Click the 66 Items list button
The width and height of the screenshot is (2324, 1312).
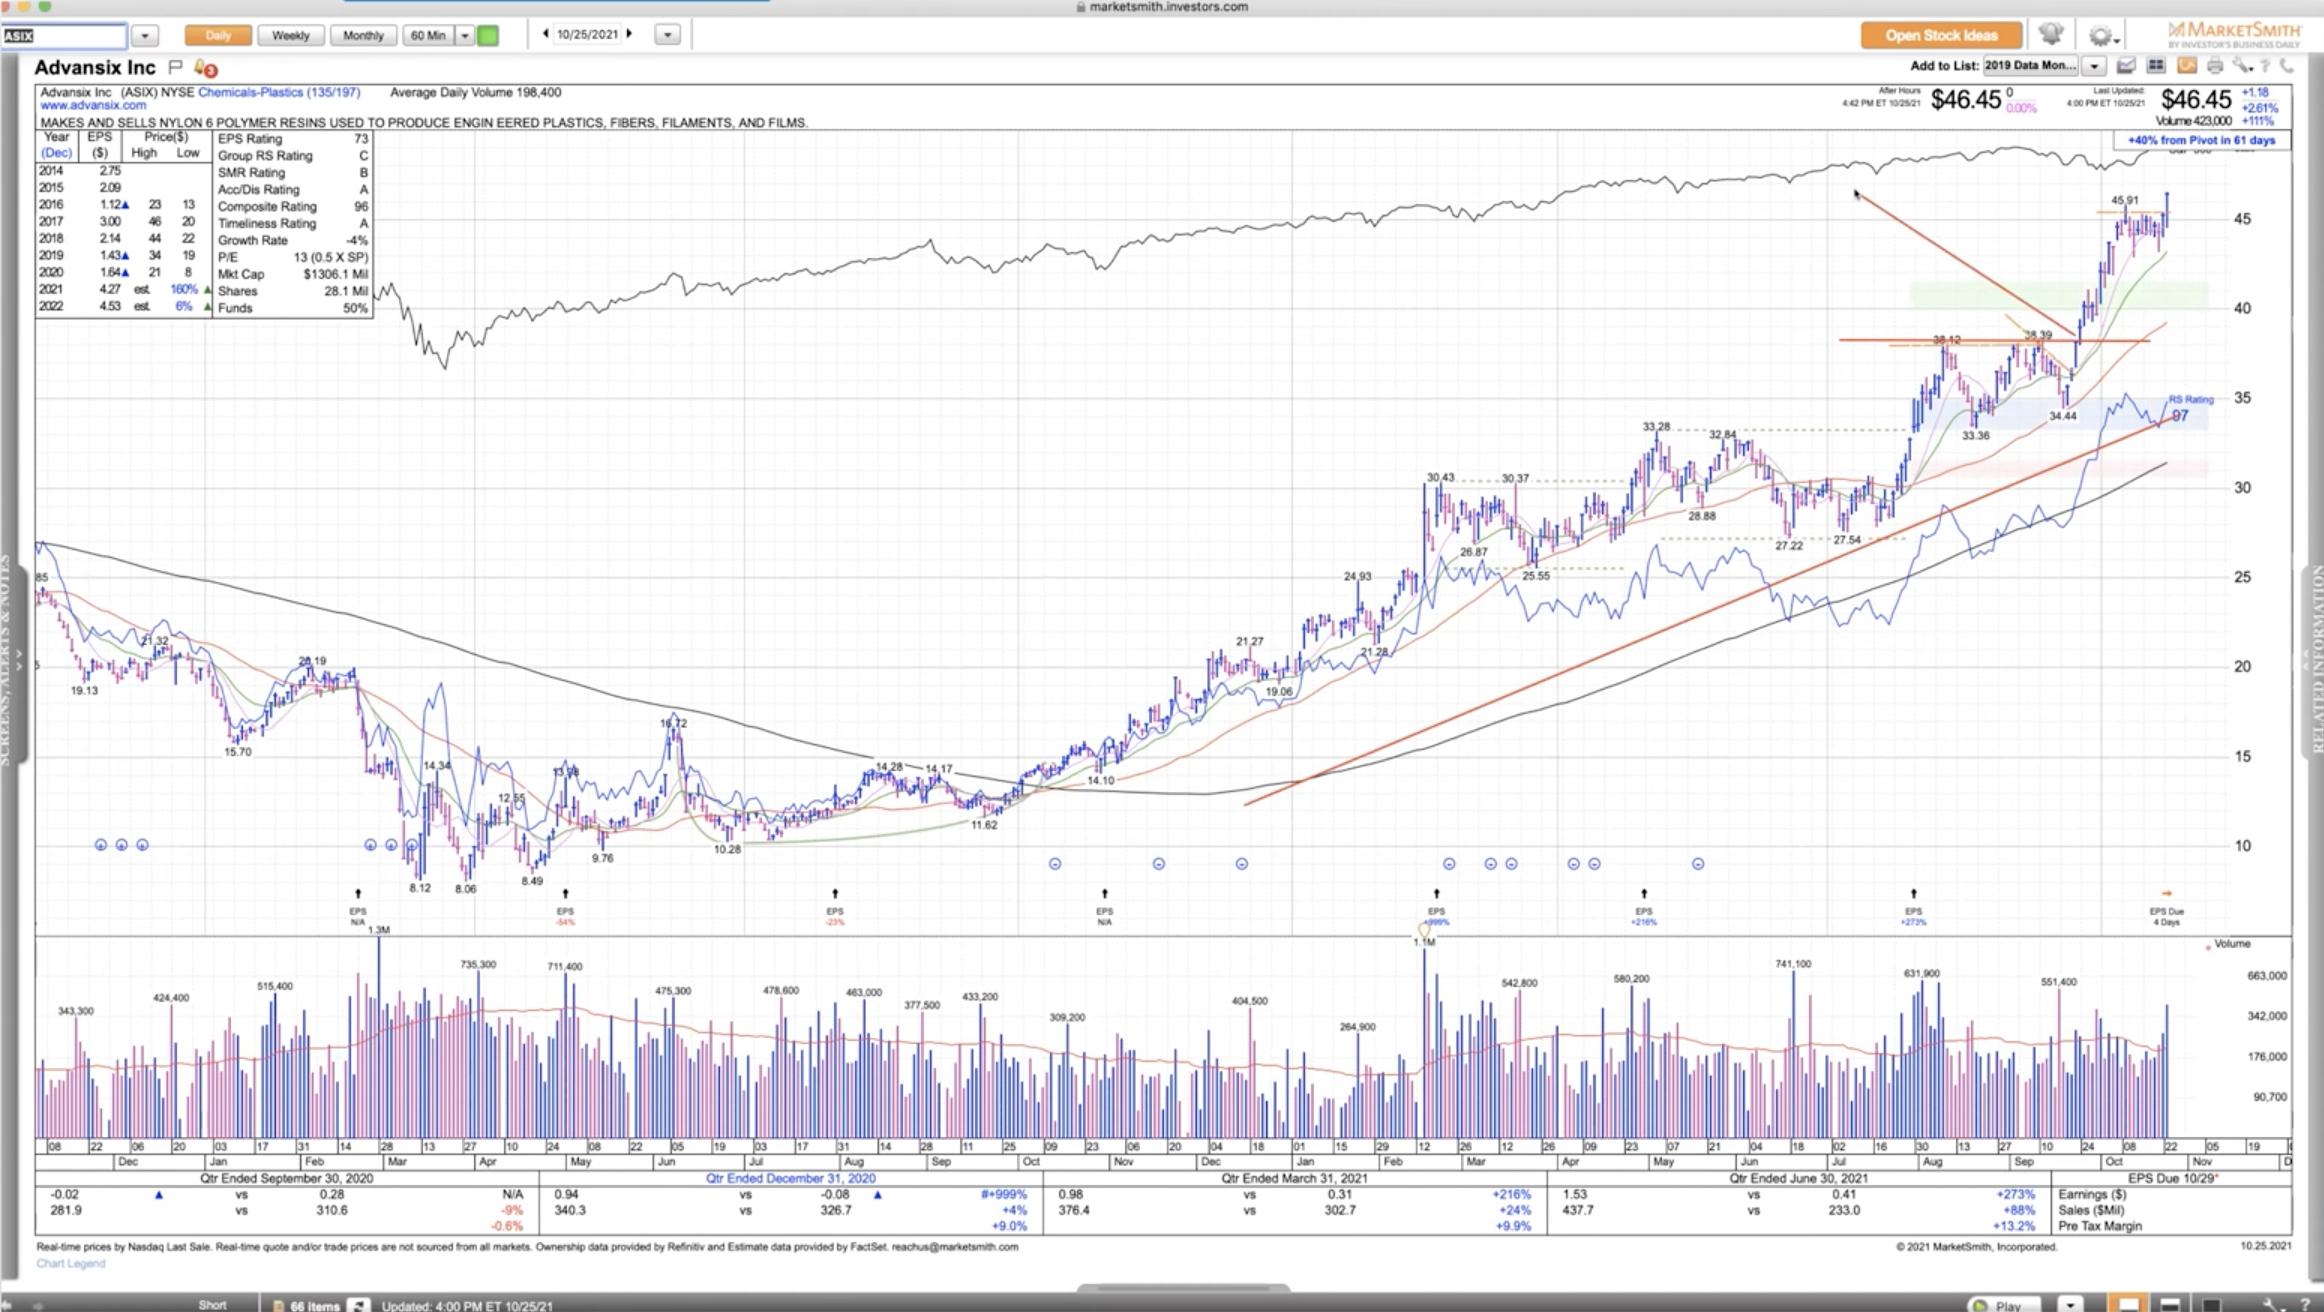[x=307, y=1305]
